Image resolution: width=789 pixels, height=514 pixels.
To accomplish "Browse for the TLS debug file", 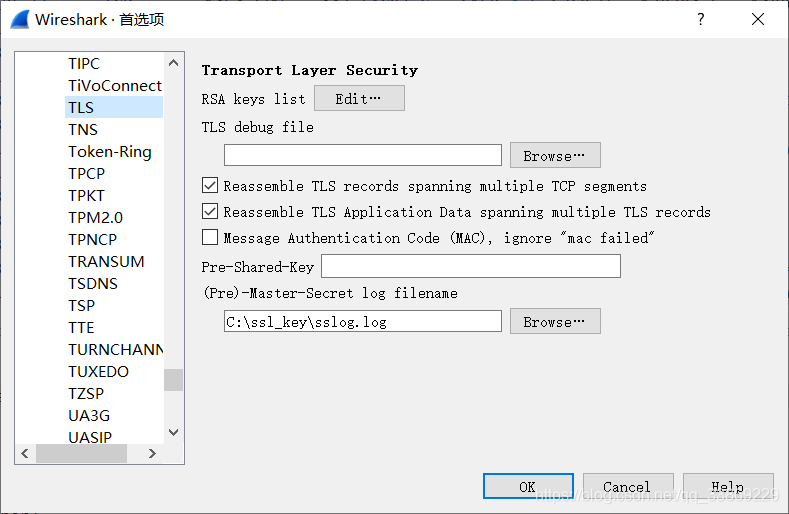I will pos(555,155).
